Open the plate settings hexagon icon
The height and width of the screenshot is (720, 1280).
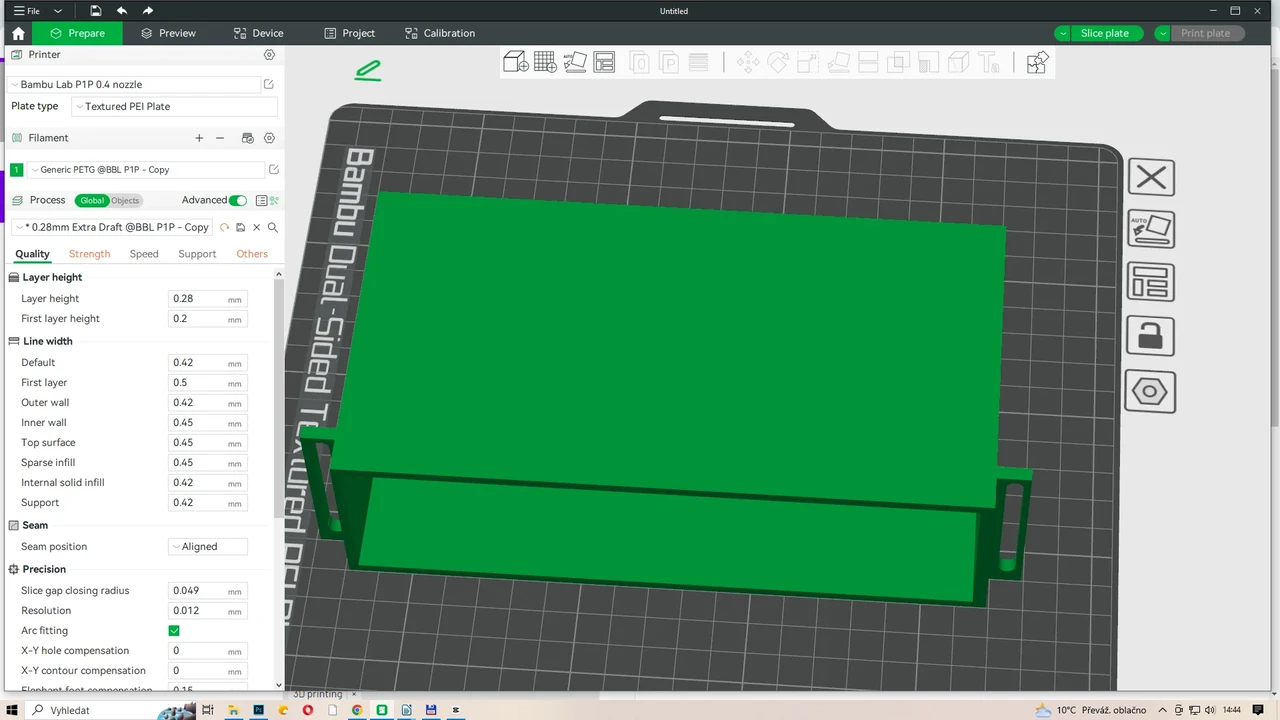(1151, 391)
